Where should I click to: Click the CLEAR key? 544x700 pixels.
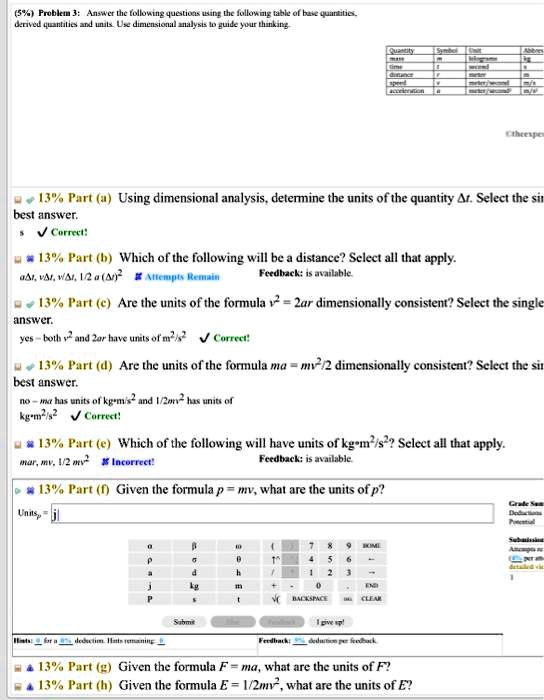(x=371, y=599)
